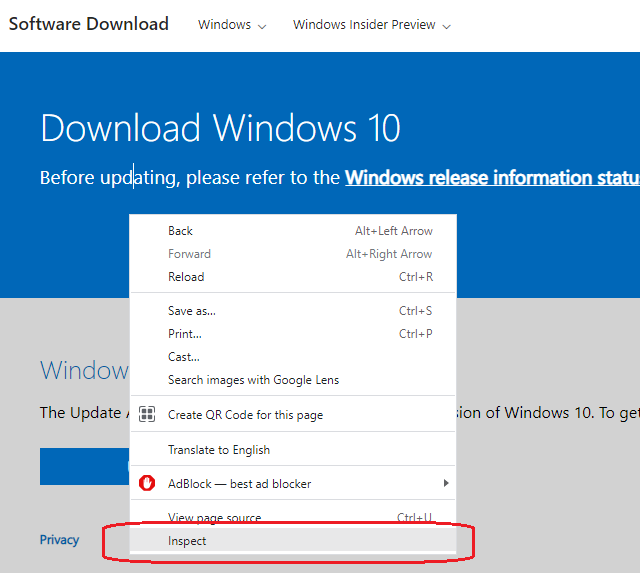Choose Create QR Code for this page
Viewport: 640px width, 580px height.
(x=293, y=415)
